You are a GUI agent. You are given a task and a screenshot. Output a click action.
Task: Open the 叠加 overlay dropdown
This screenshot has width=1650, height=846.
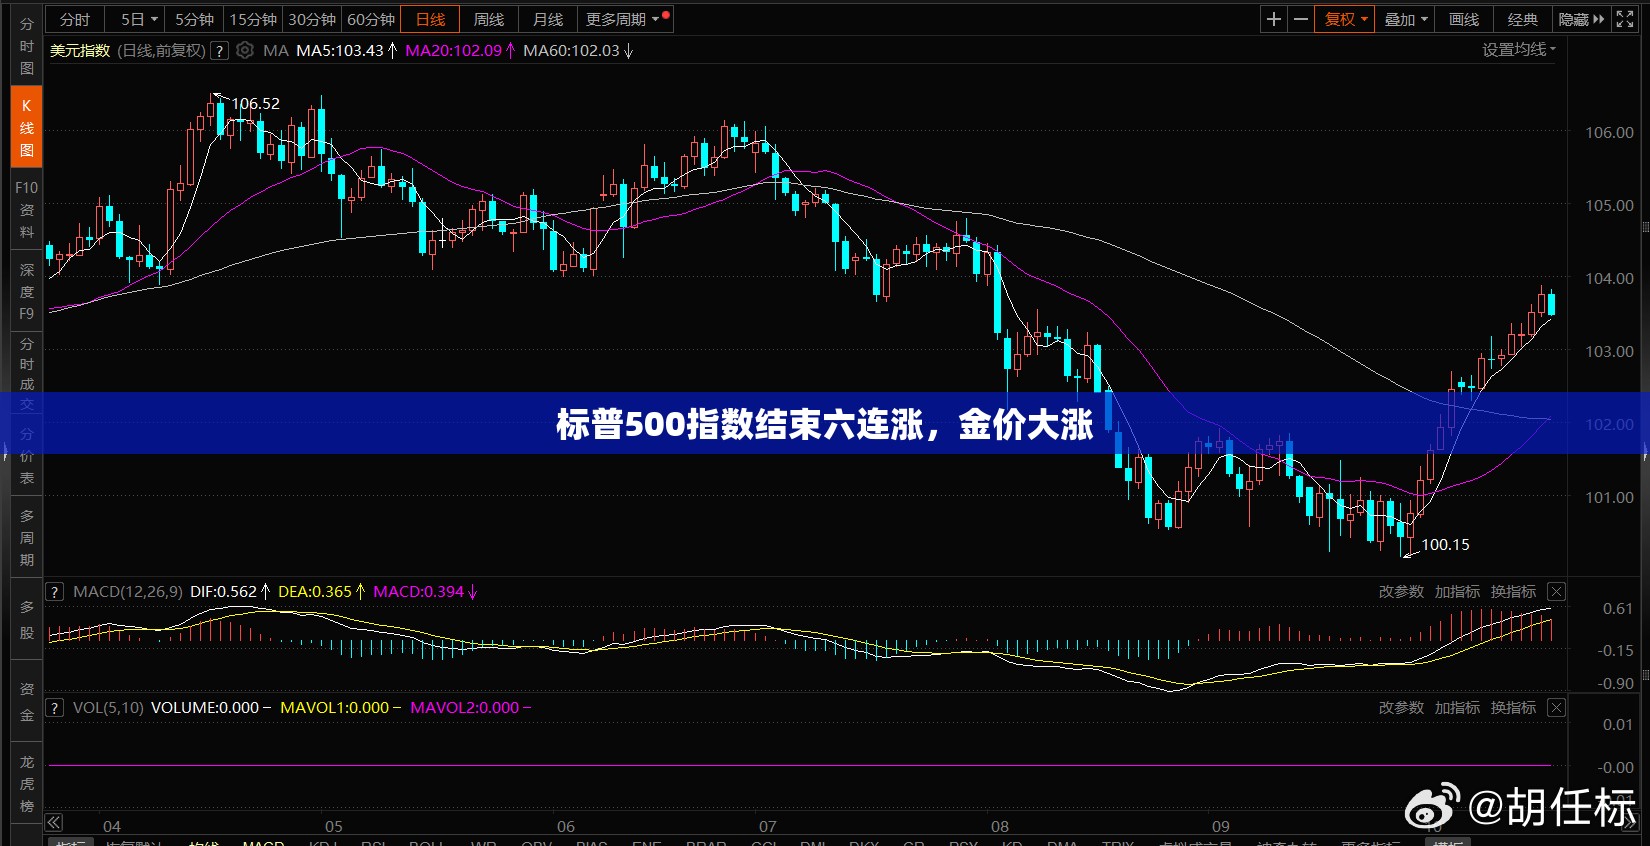tap(1406, 19)
